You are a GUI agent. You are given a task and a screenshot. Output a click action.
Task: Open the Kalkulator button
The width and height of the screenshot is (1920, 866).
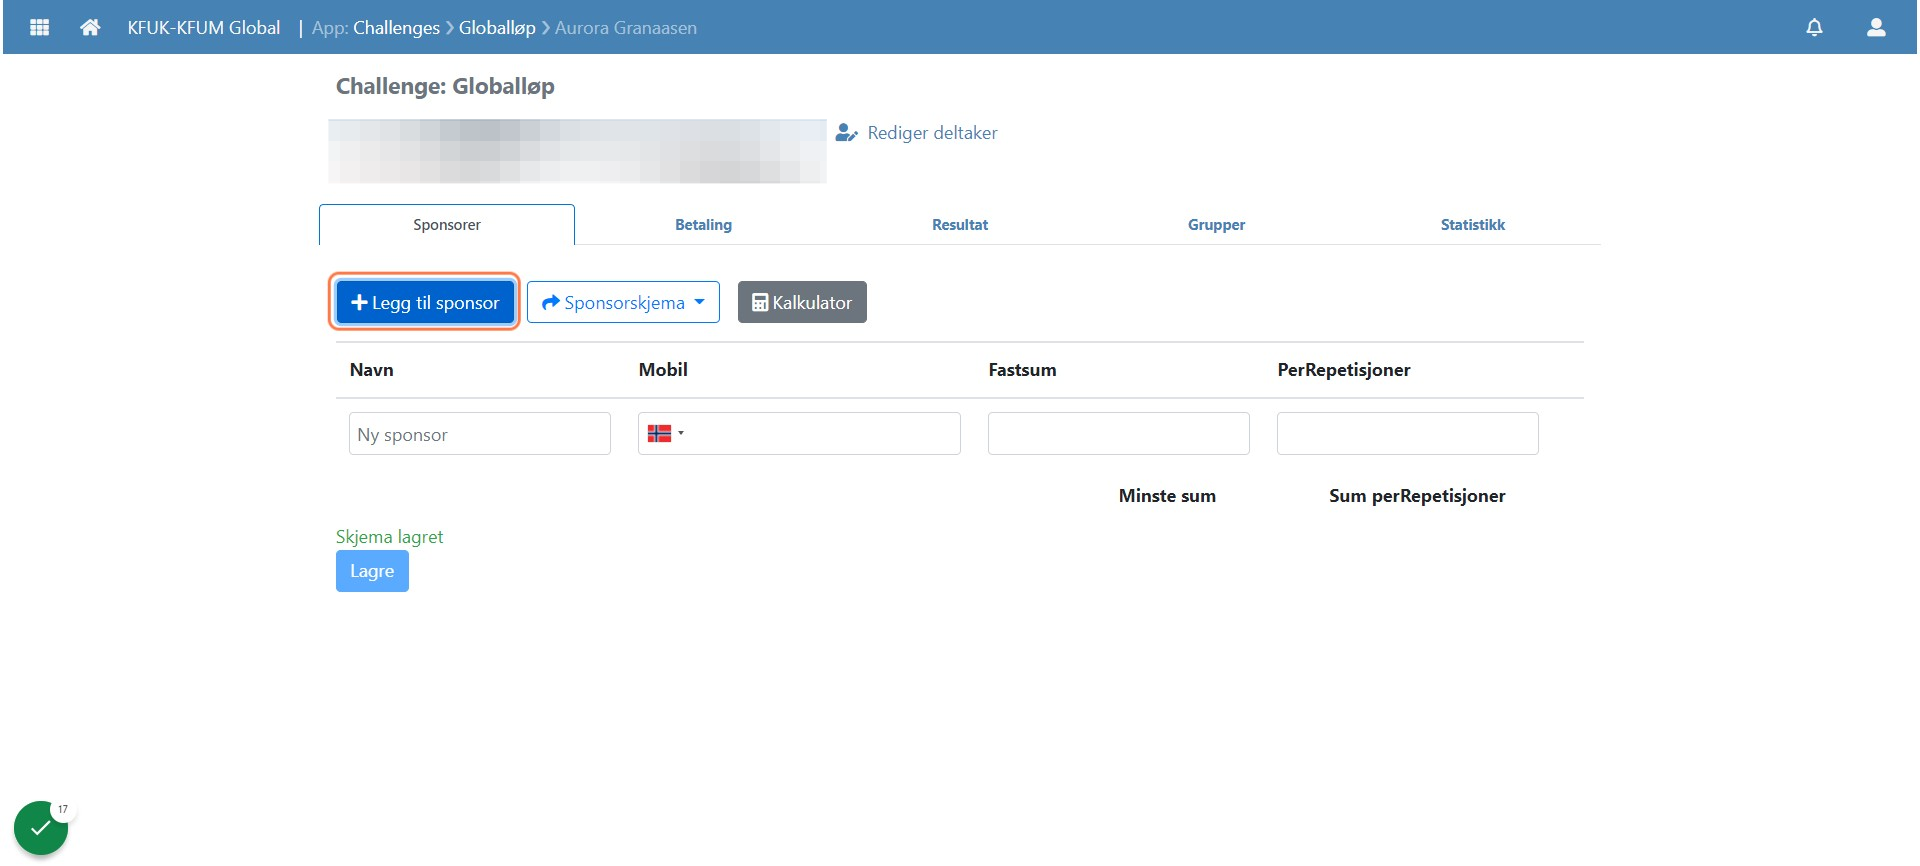point(802,302)
